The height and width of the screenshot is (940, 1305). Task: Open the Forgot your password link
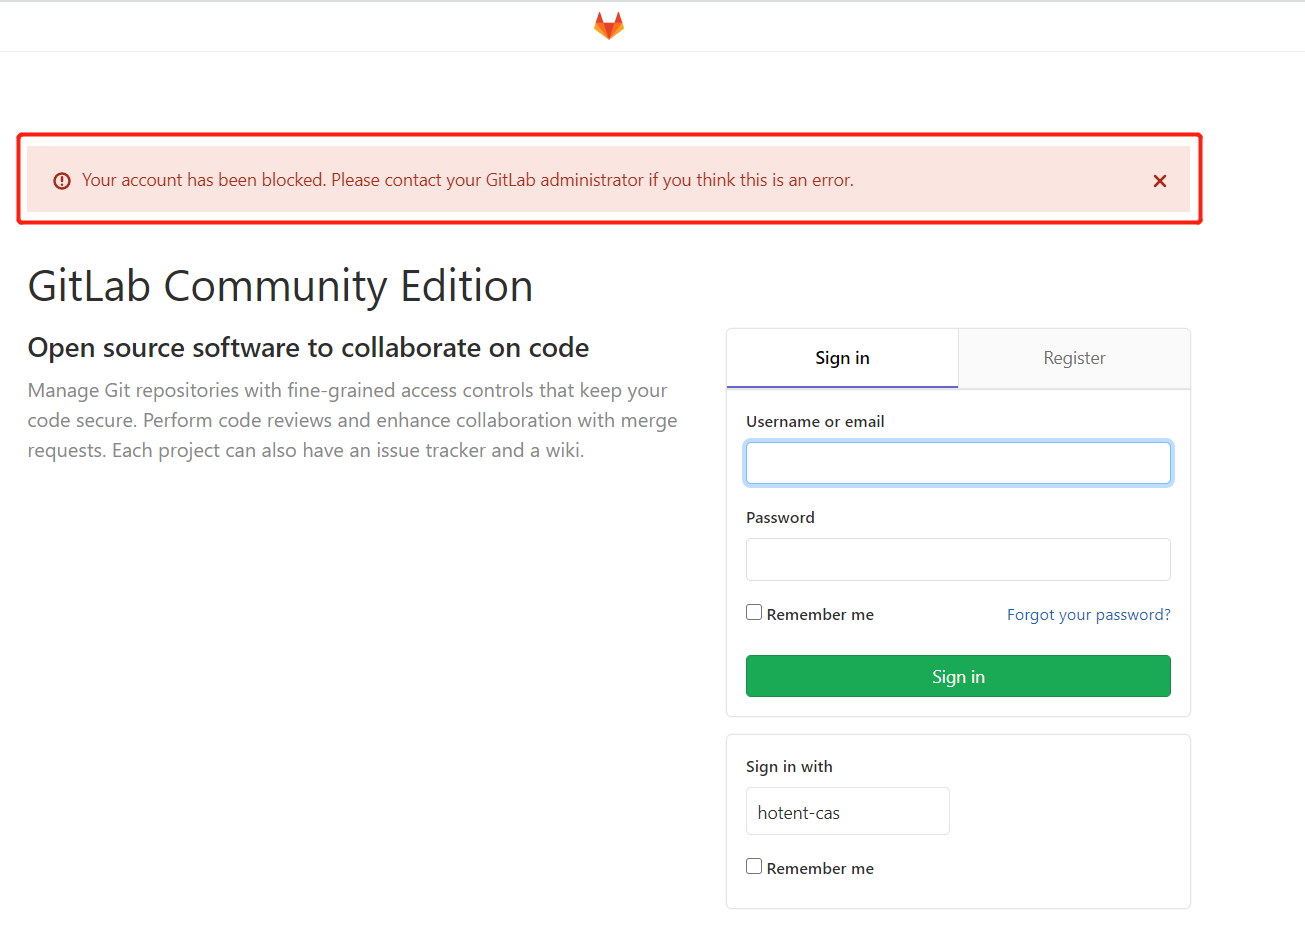point(1088,614)
